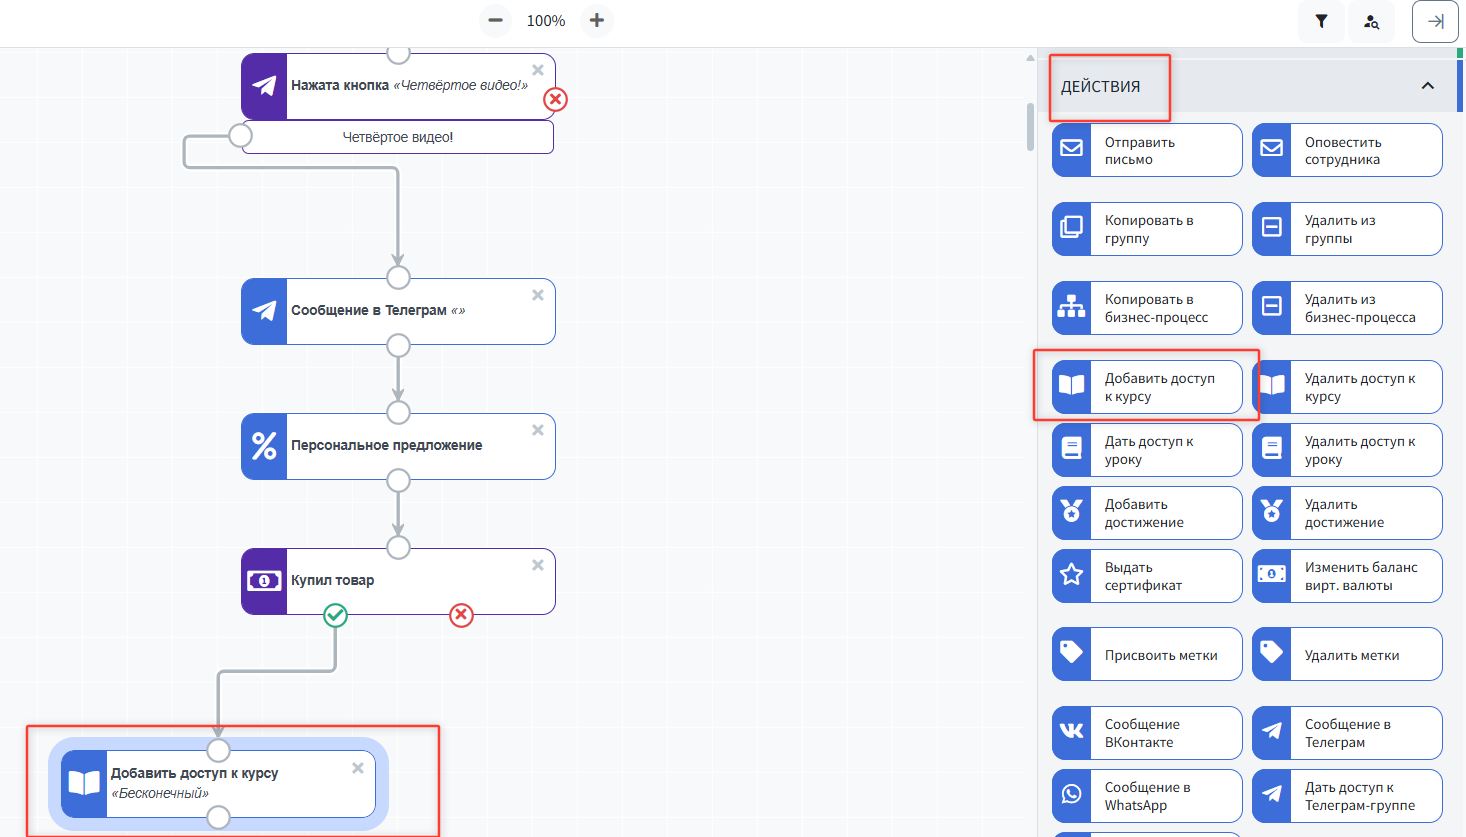The width and height of the screenshot is (1466, 837).
Task: Click the Добавить достижение medal icon
Action: tap(1072, 512)
